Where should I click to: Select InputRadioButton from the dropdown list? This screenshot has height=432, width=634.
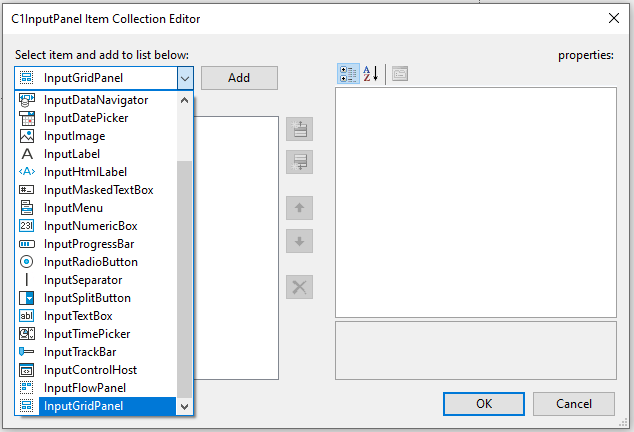tap(91, 262)
